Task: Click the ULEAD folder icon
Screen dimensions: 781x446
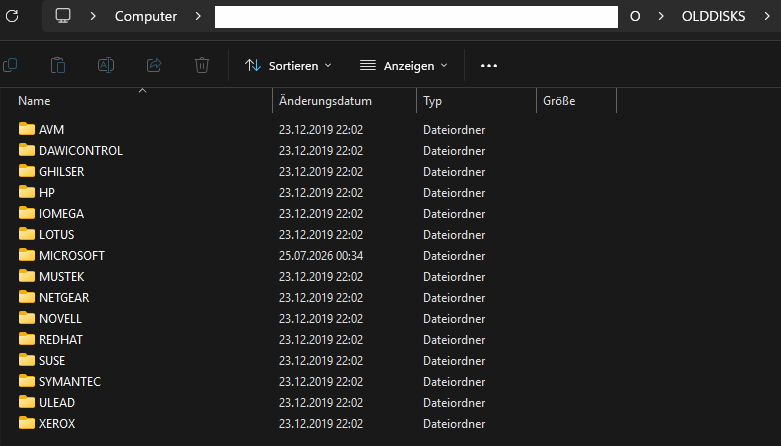Action: point(27,402)
